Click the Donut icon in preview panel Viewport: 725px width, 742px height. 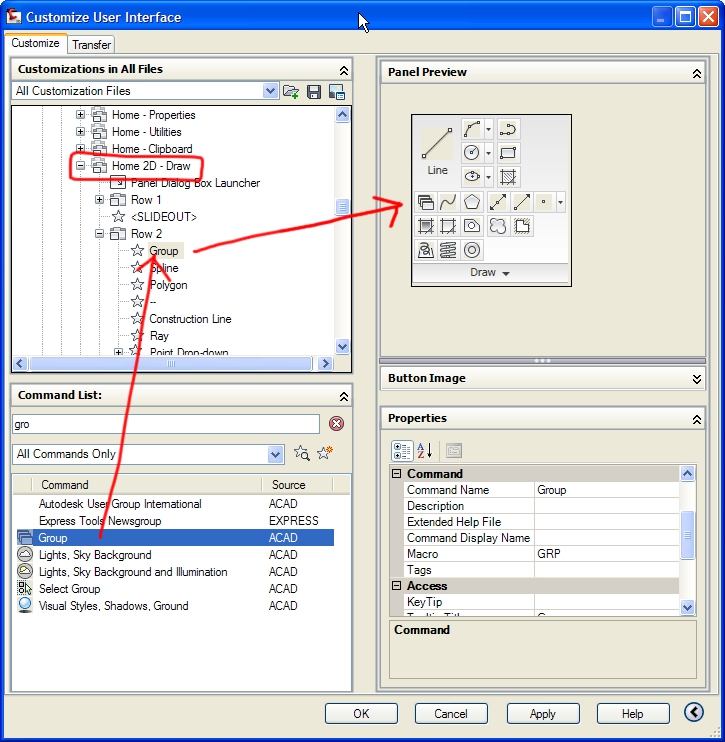click(x=472, y=250)
